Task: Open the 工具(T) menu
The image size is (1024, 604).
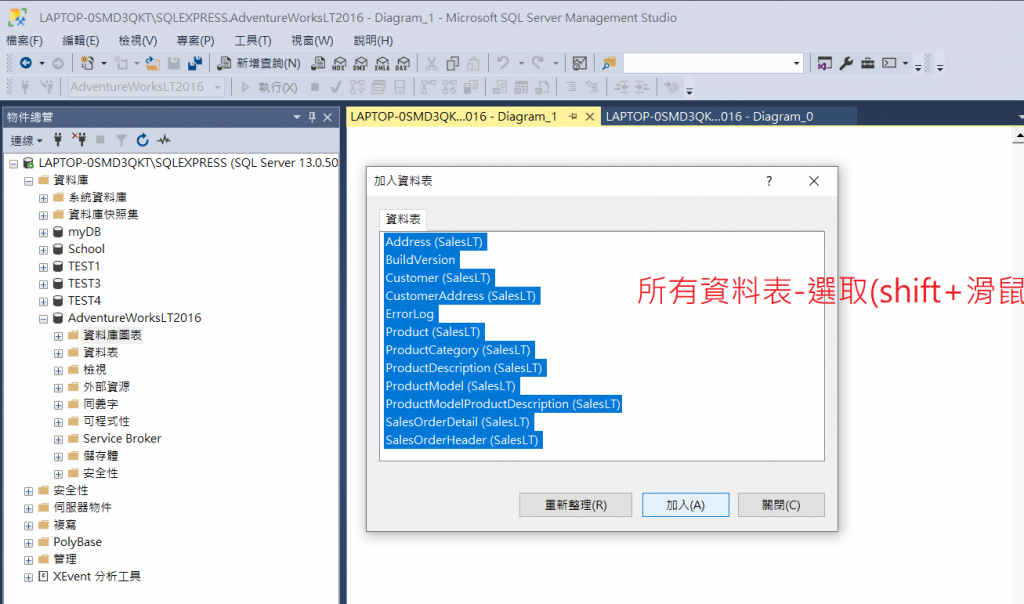Action: pyautogui.click(x=253, y=40)
